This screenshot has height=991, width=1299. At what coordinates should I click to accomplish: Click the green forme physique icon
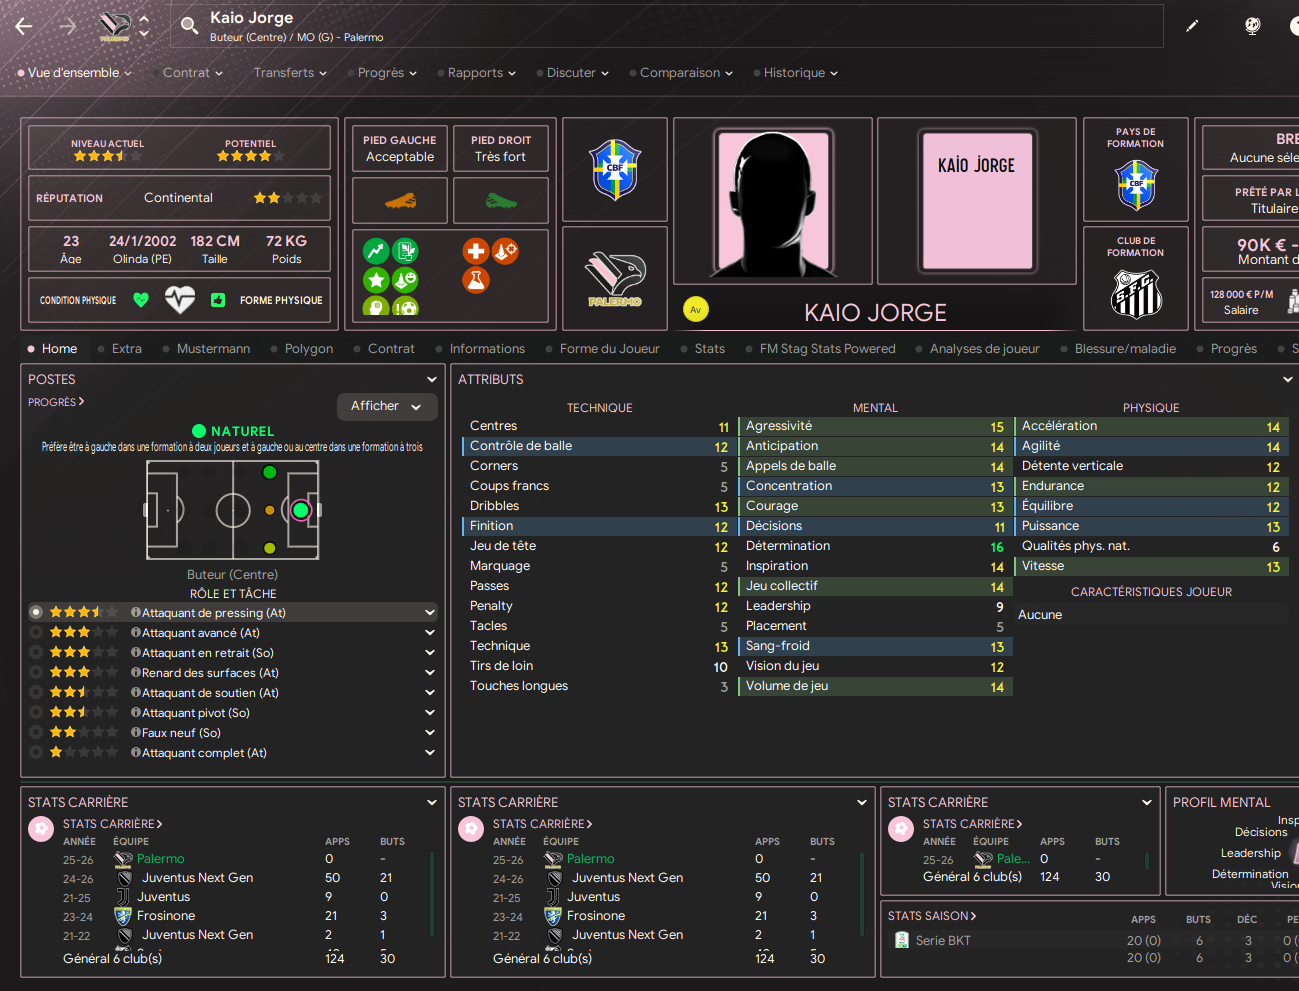[218, 300]
